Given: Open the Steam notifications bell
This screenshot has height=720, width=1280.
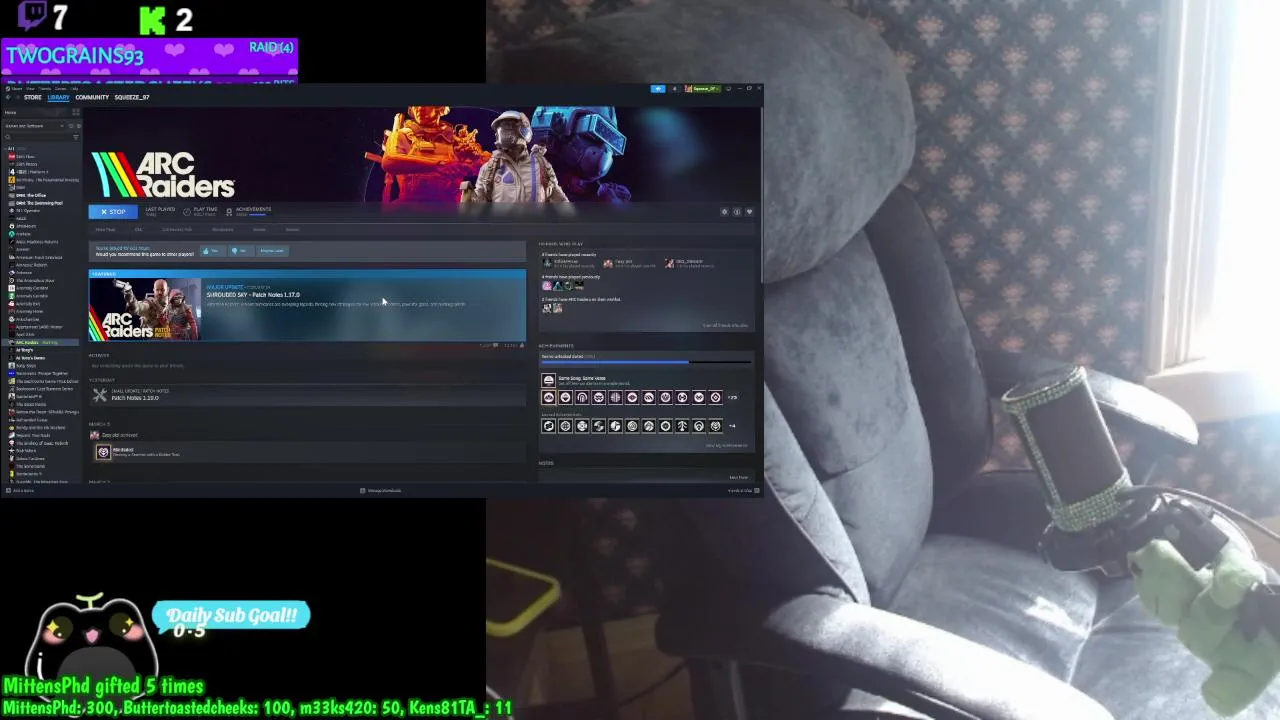Looking at the screenshot, I should 675,89.
